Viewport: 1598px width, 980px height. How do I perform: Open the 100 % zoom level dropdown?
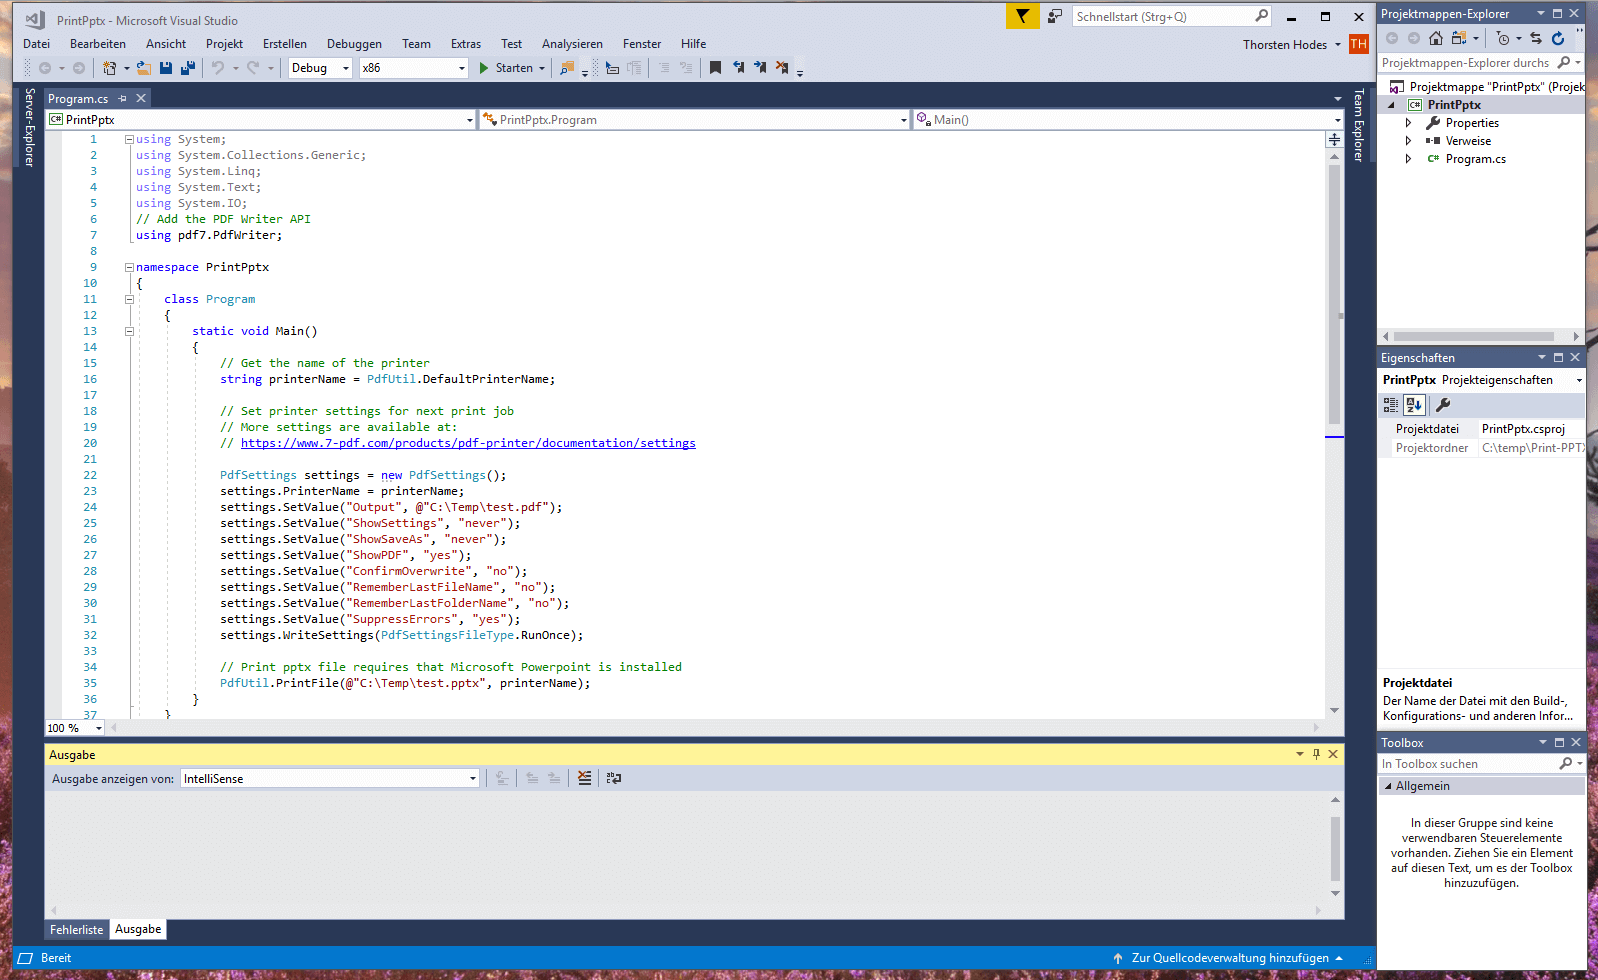tap(75, 728)
